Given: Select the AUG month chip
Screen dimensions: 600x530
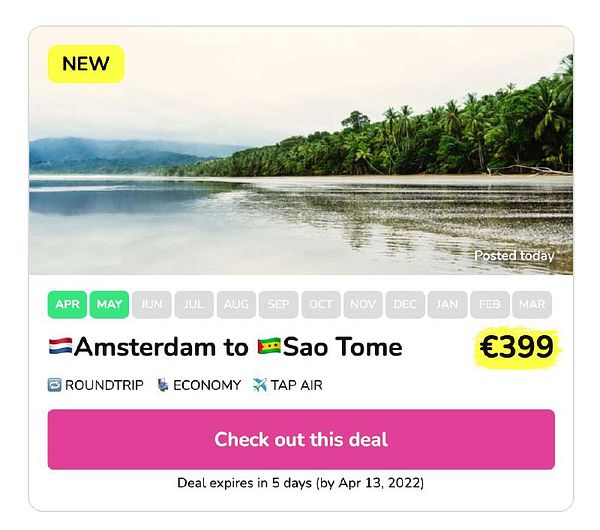Looking at the screenshot, I should pos(236,304).
